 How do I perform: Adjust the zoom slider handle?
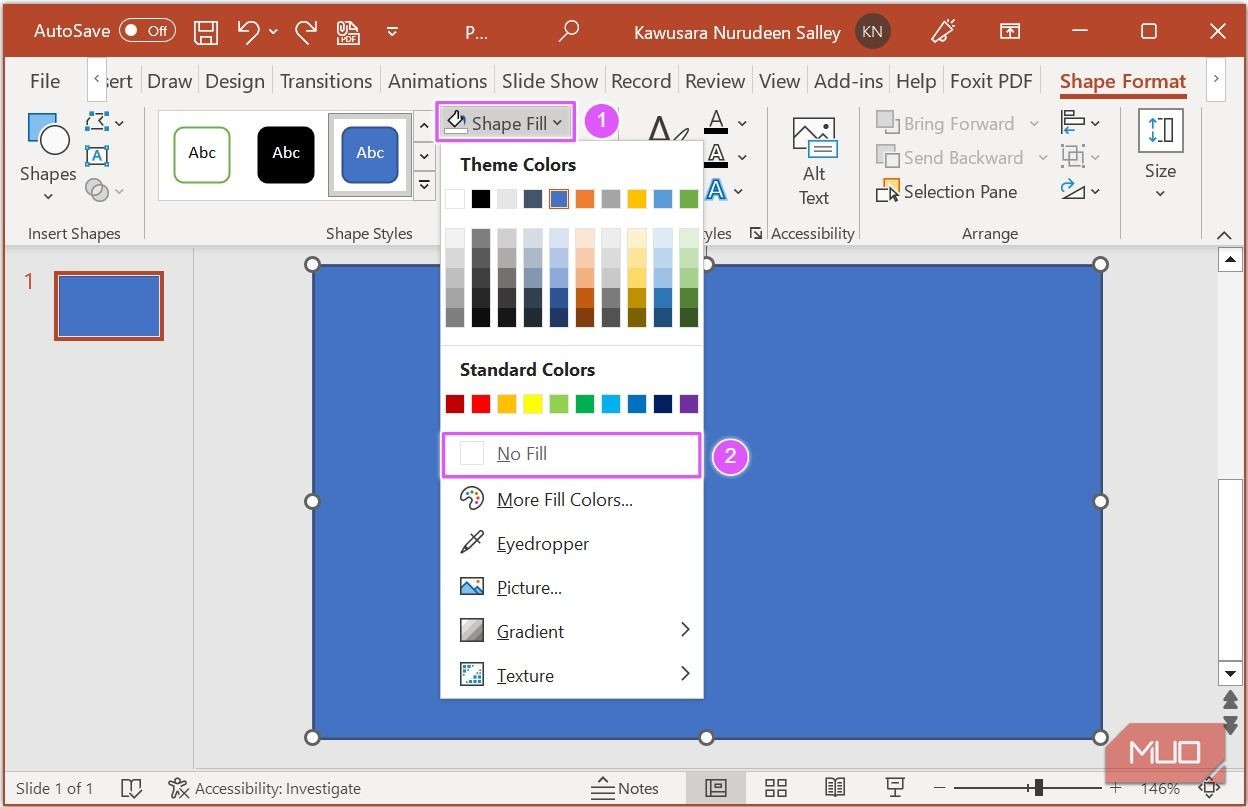pos(1039,788)
